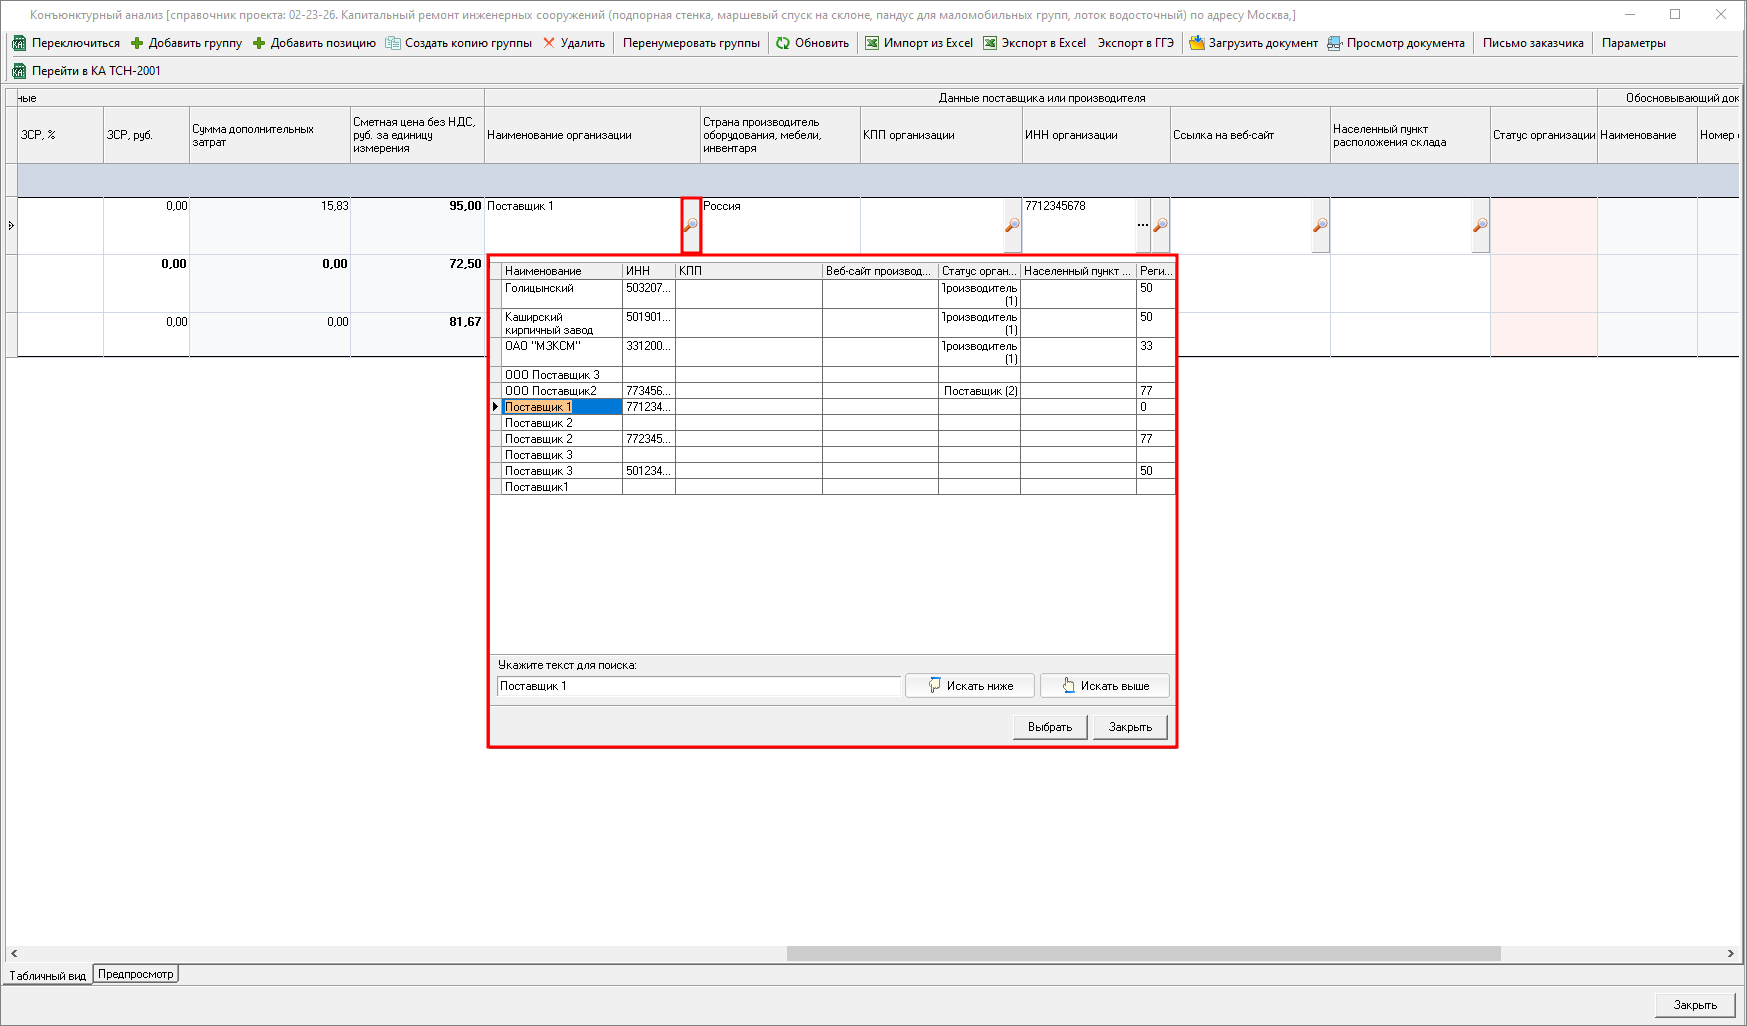This screenshot has width=1747, height=1026.
Task: Click Загрузить документ icon
Action: point(1196,43)
